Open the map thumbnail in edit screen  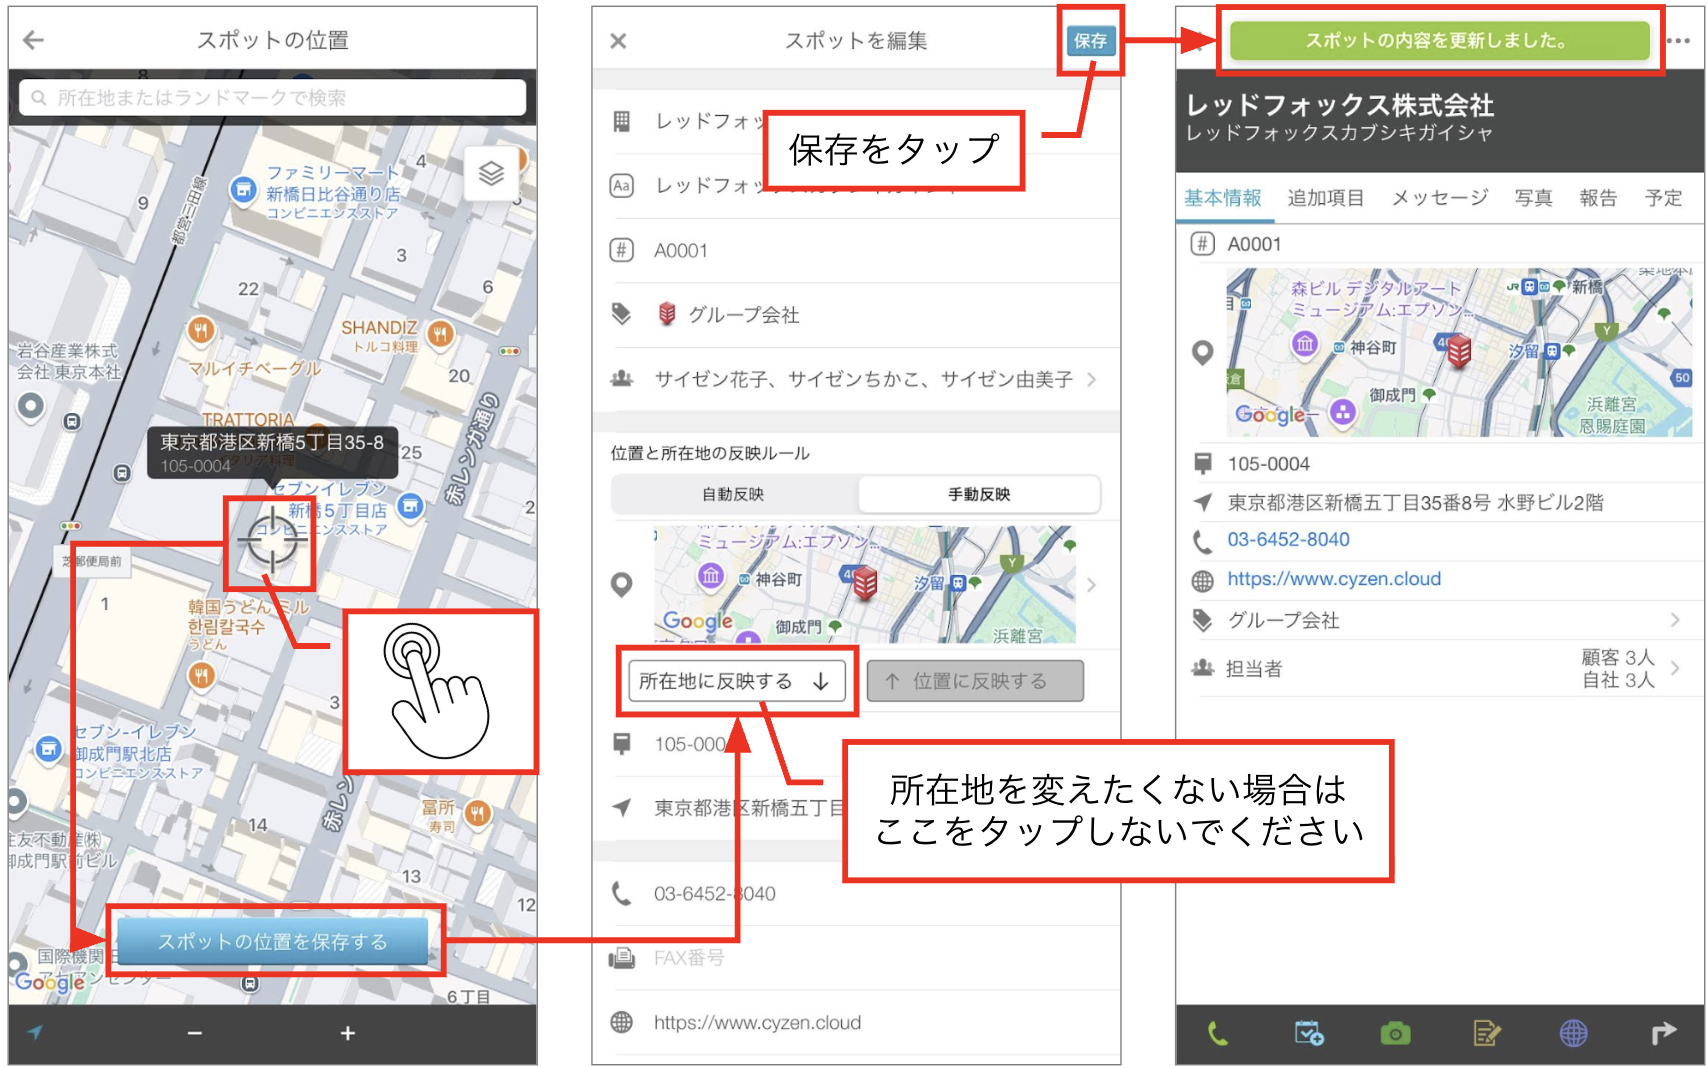[864, 585]
